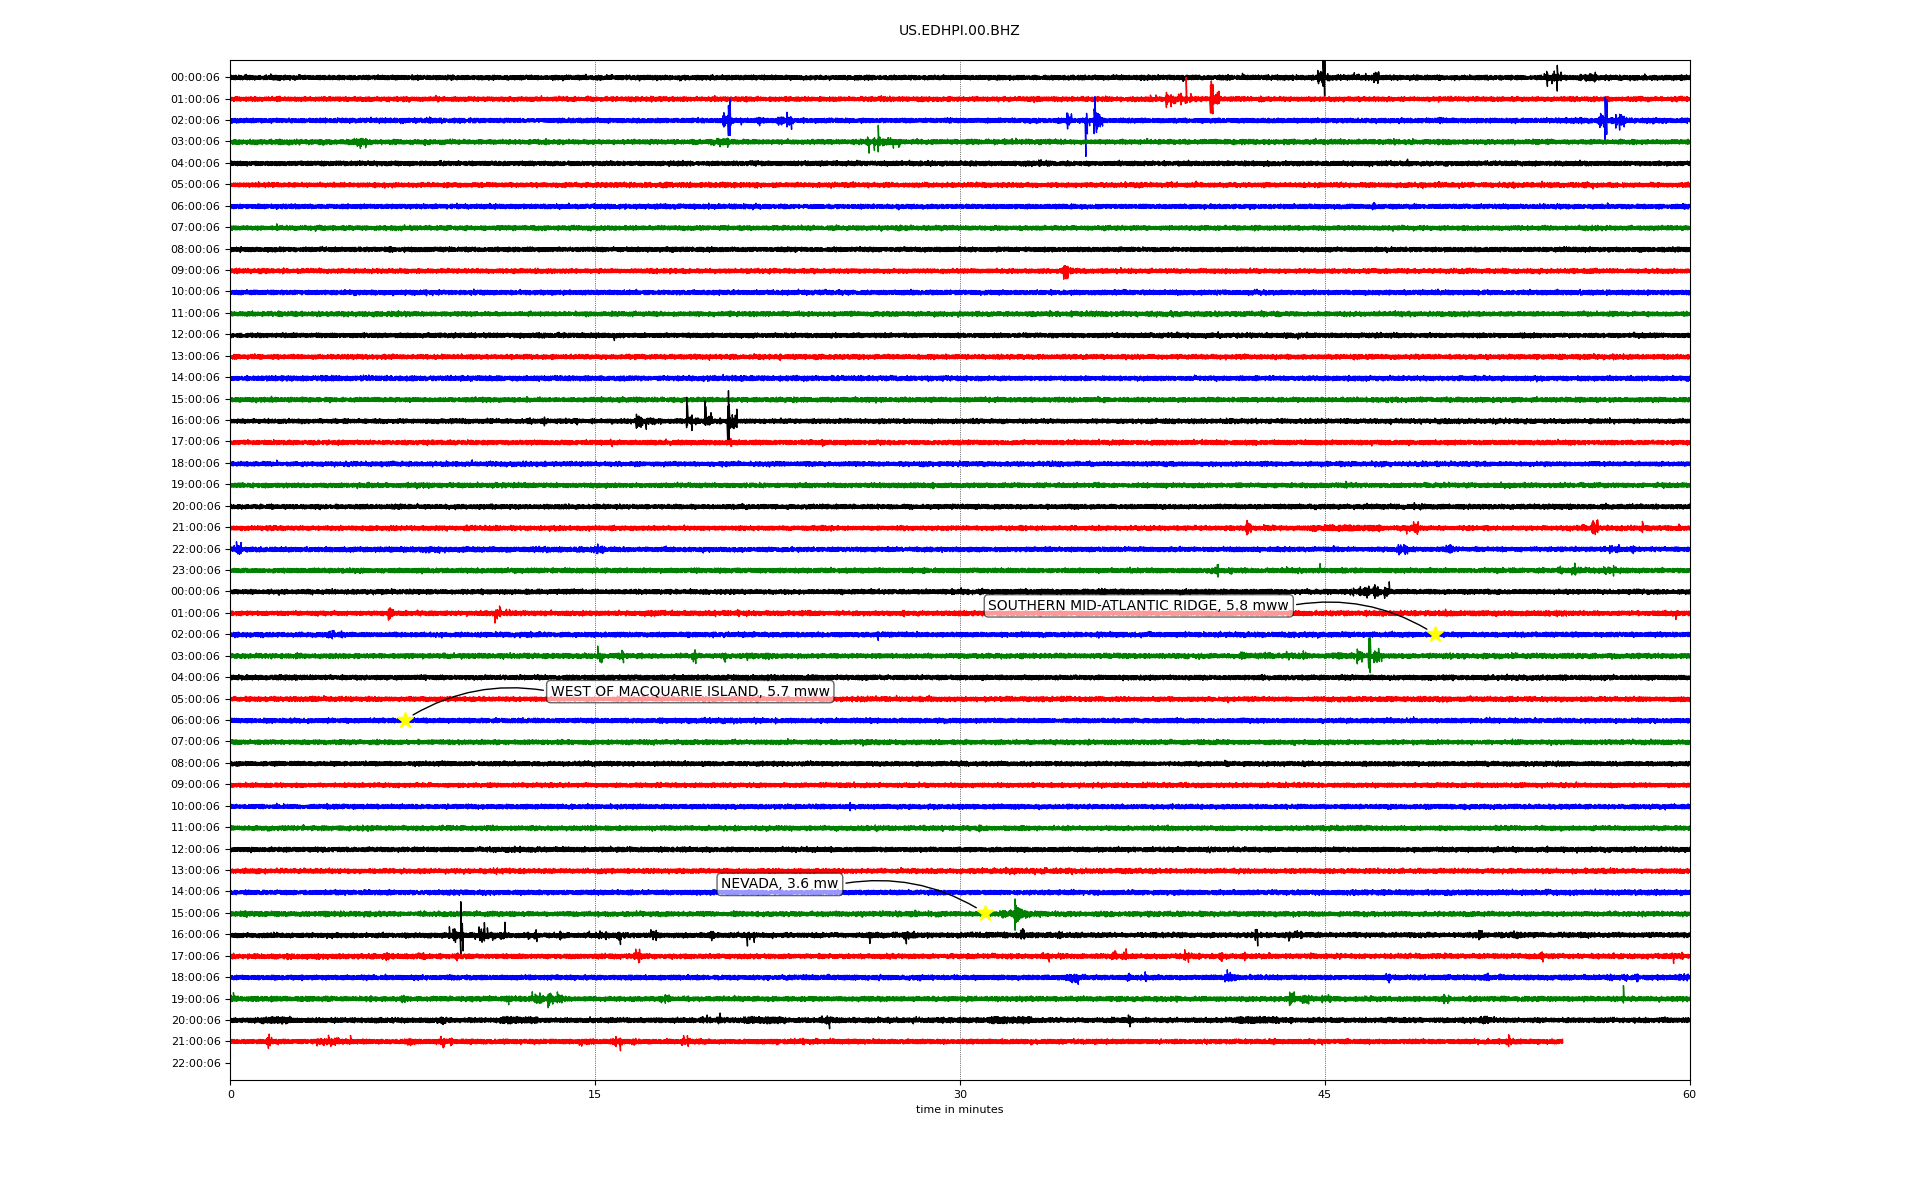1920x1200 pixels.
Task: Click the 0 tick label on x-axis
Action: coord(231,1094)
